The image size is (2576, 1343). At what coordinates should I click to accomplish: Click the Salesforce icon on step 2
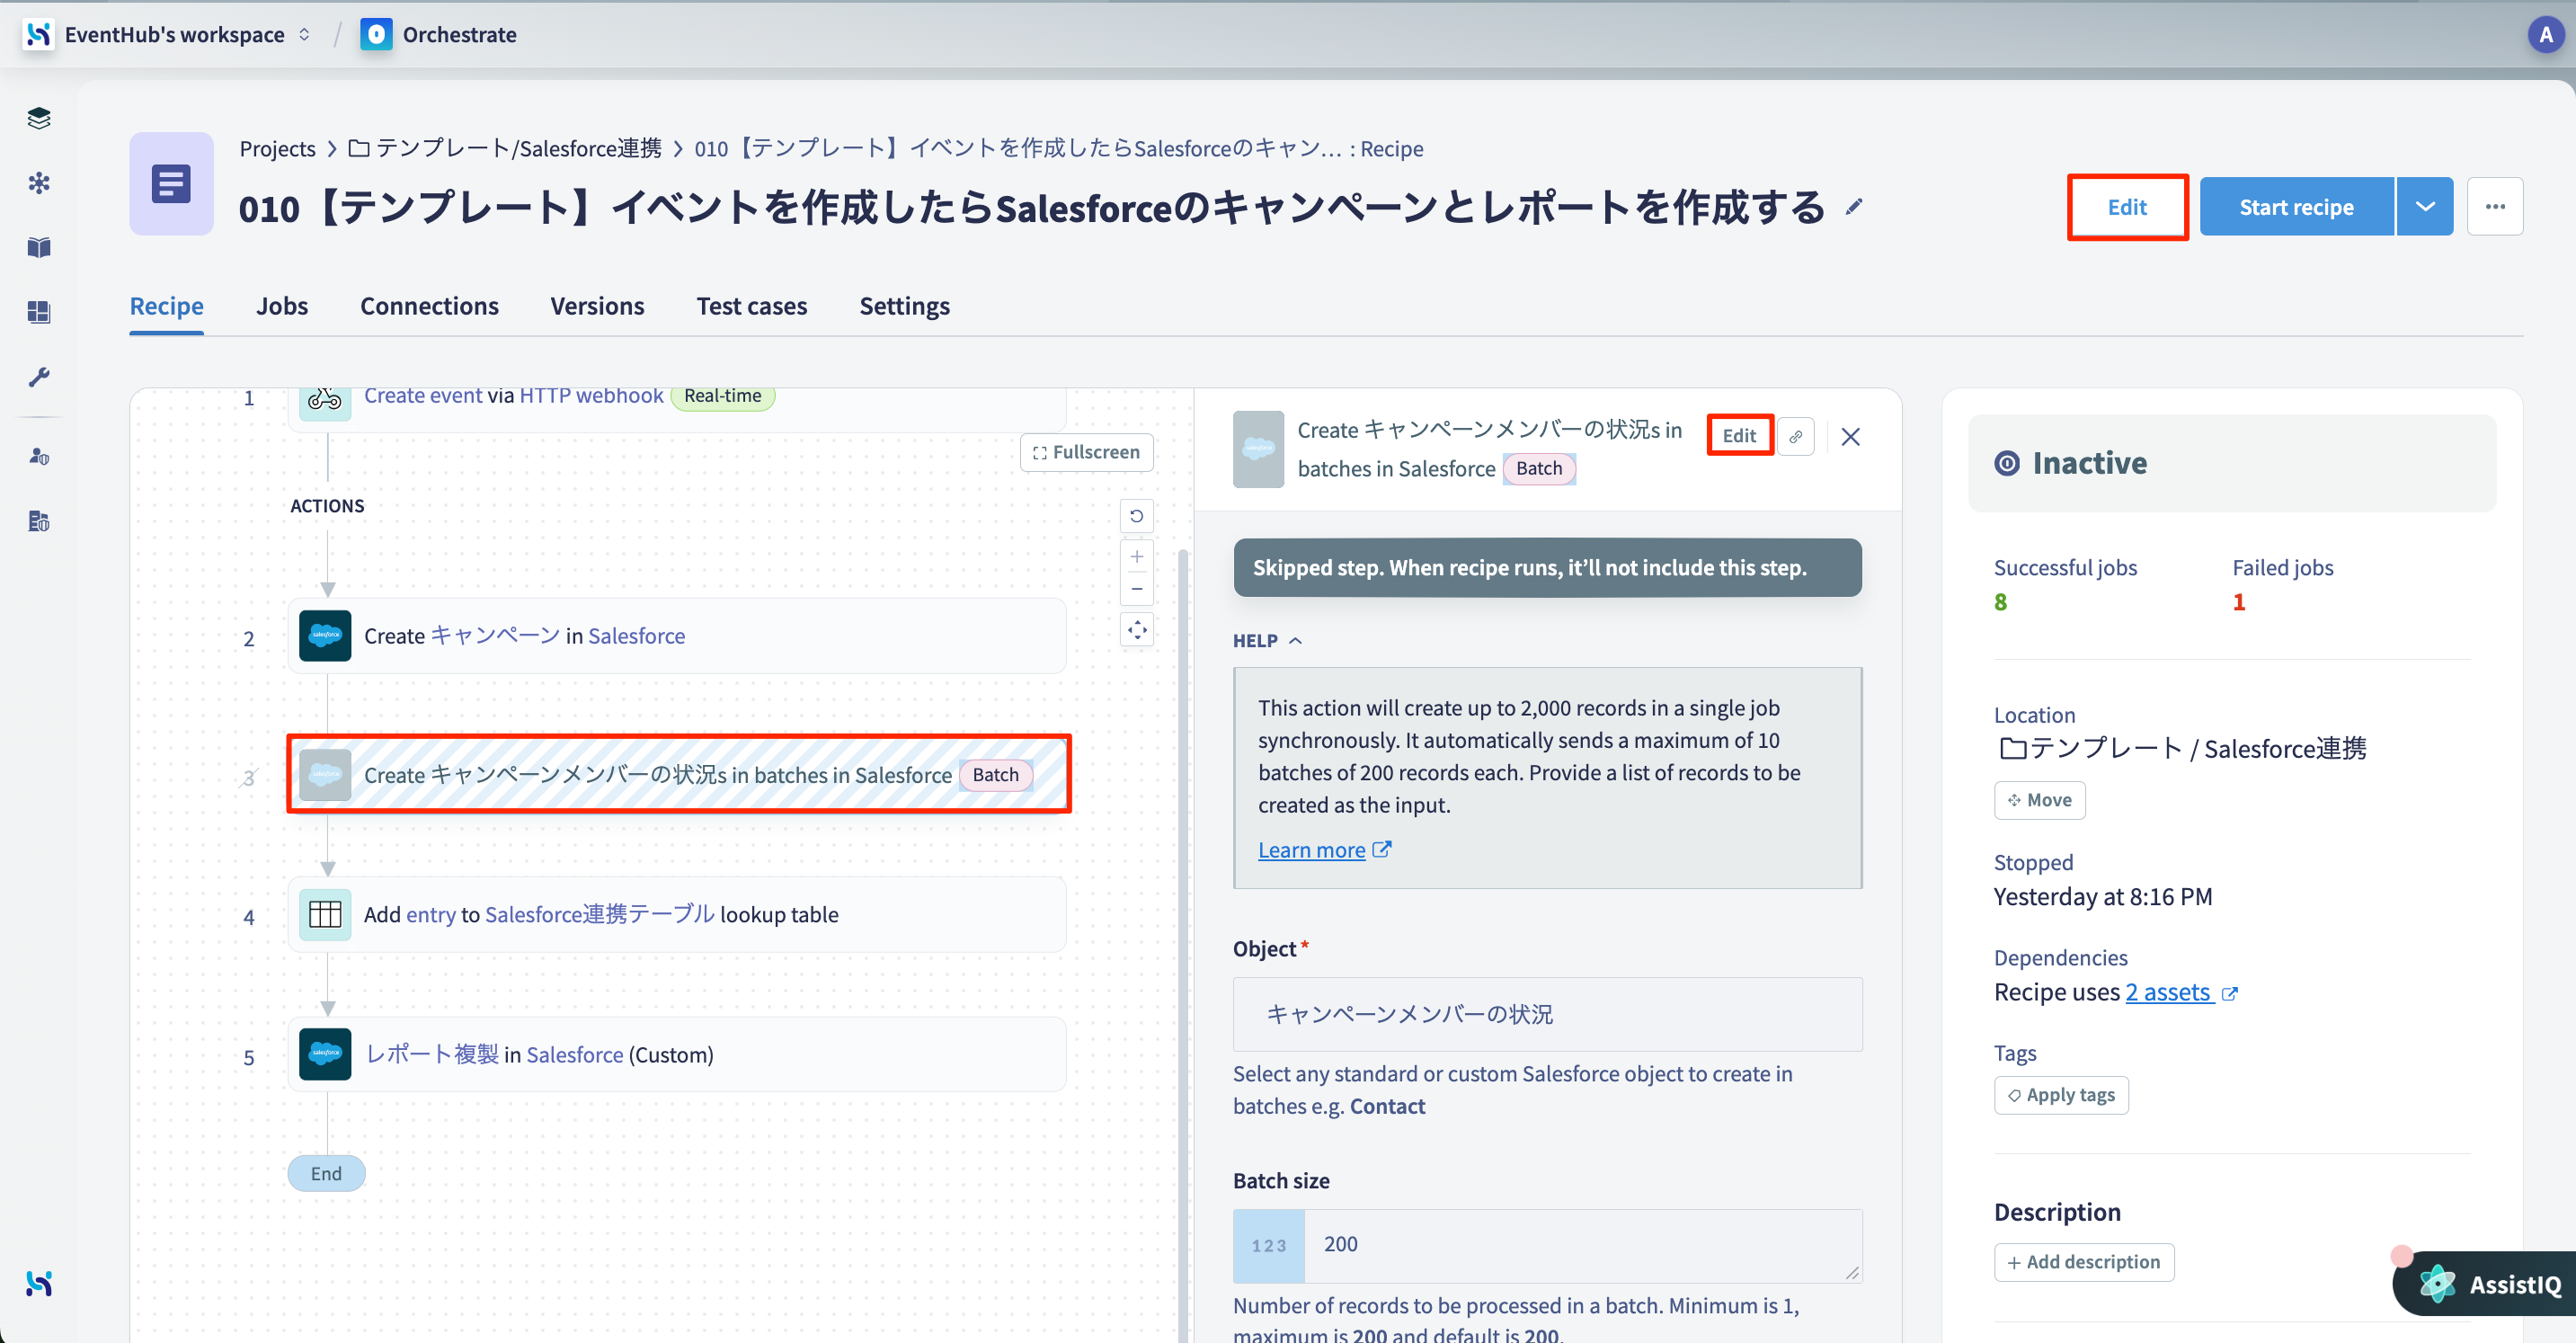click(325, 636)
